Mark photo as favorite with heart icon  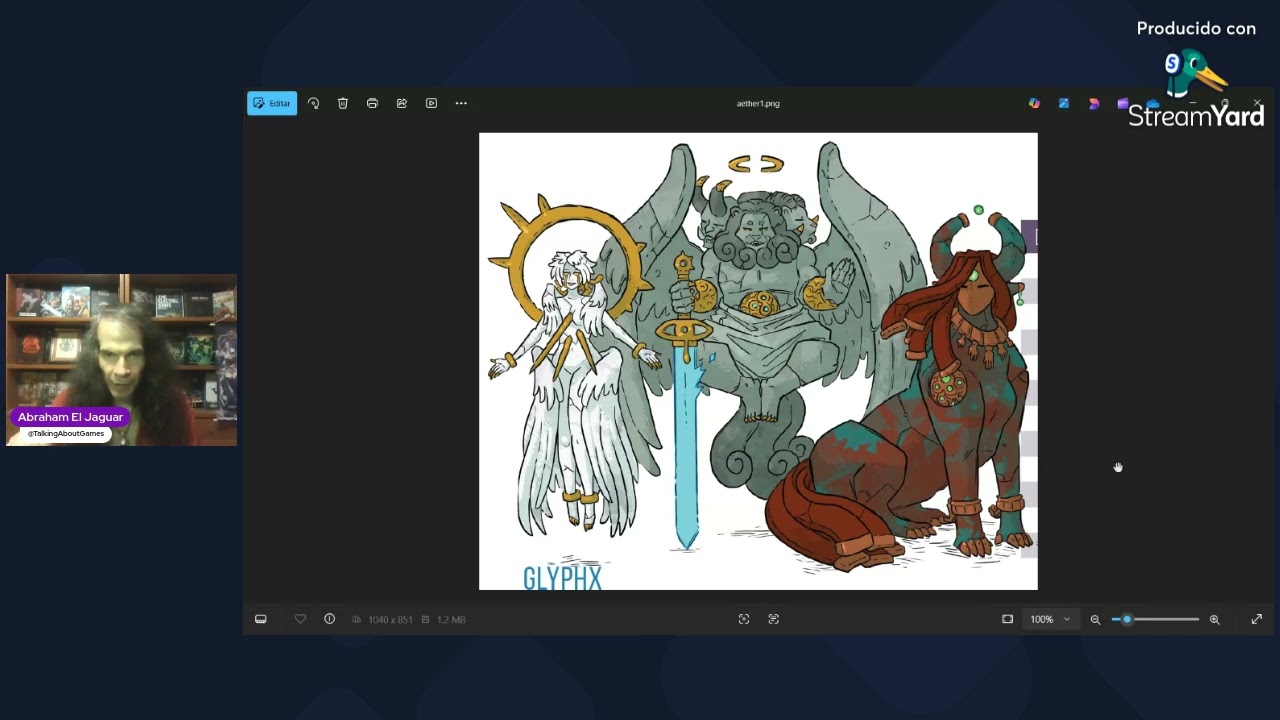coord(300,619)
